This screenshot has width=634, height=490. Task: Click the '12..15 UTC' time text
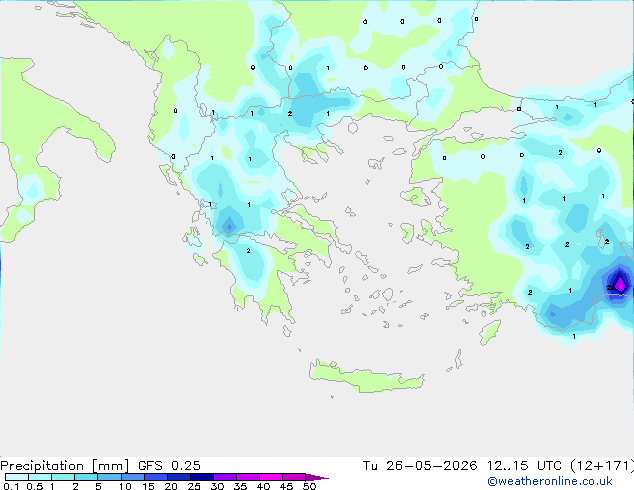[x=524, y=466]
